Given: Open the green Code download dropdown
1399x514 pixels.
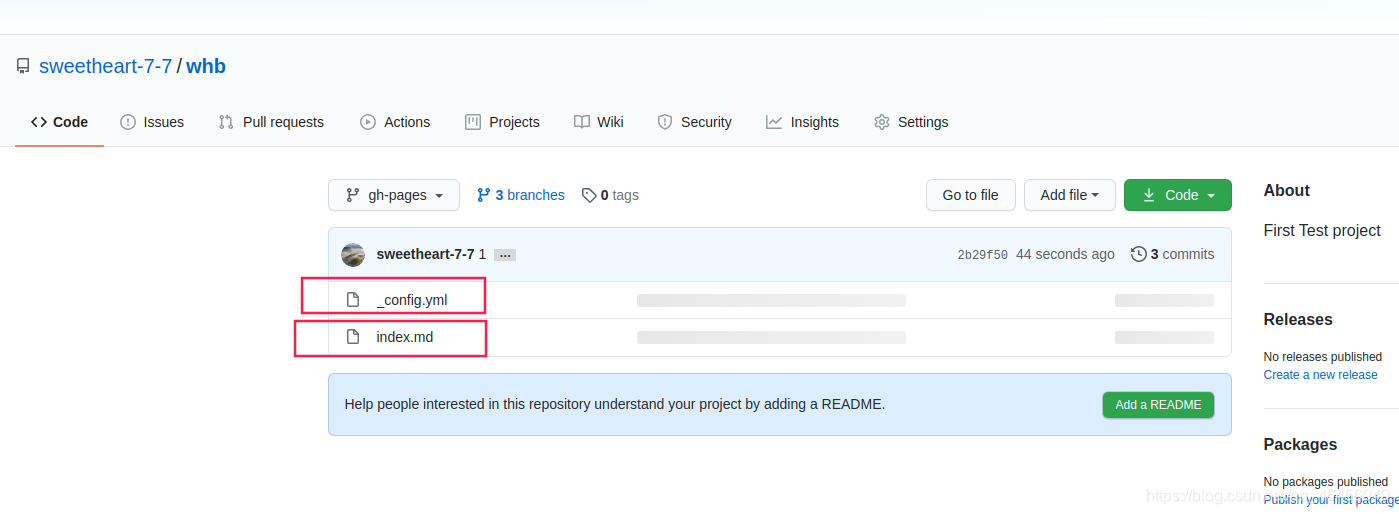Looking at the screenshot, I should pos(1178,195).
